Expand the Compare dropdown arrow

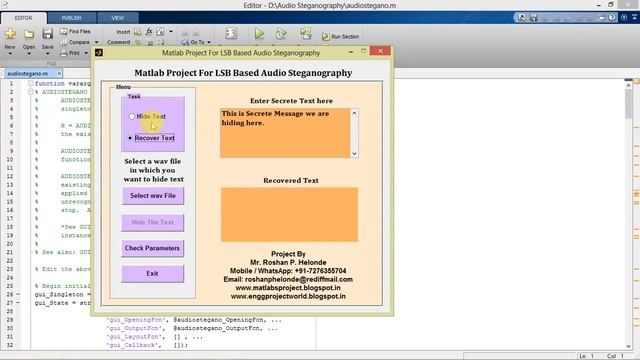pyautogui.click(x=97, y=42)
